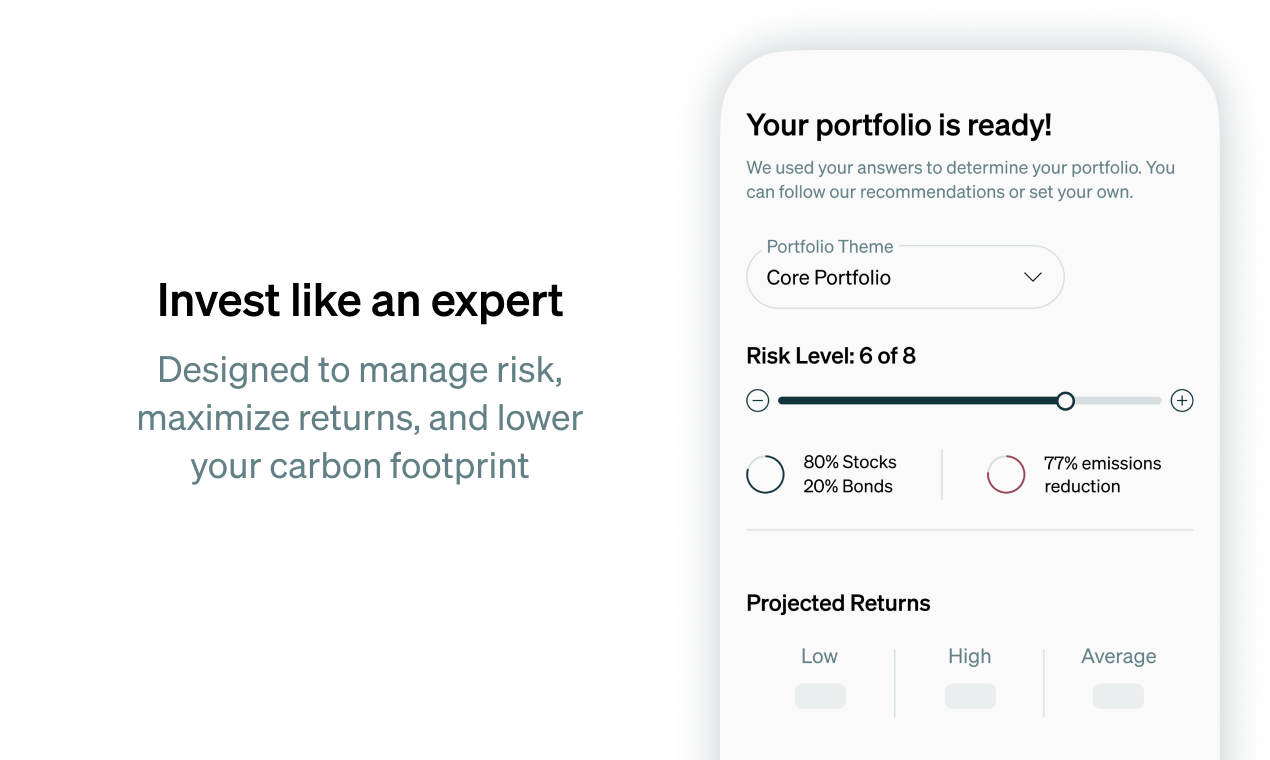Click the stocks and bonds donut chart icon
1270x760 pixels.
coord(766,474)
